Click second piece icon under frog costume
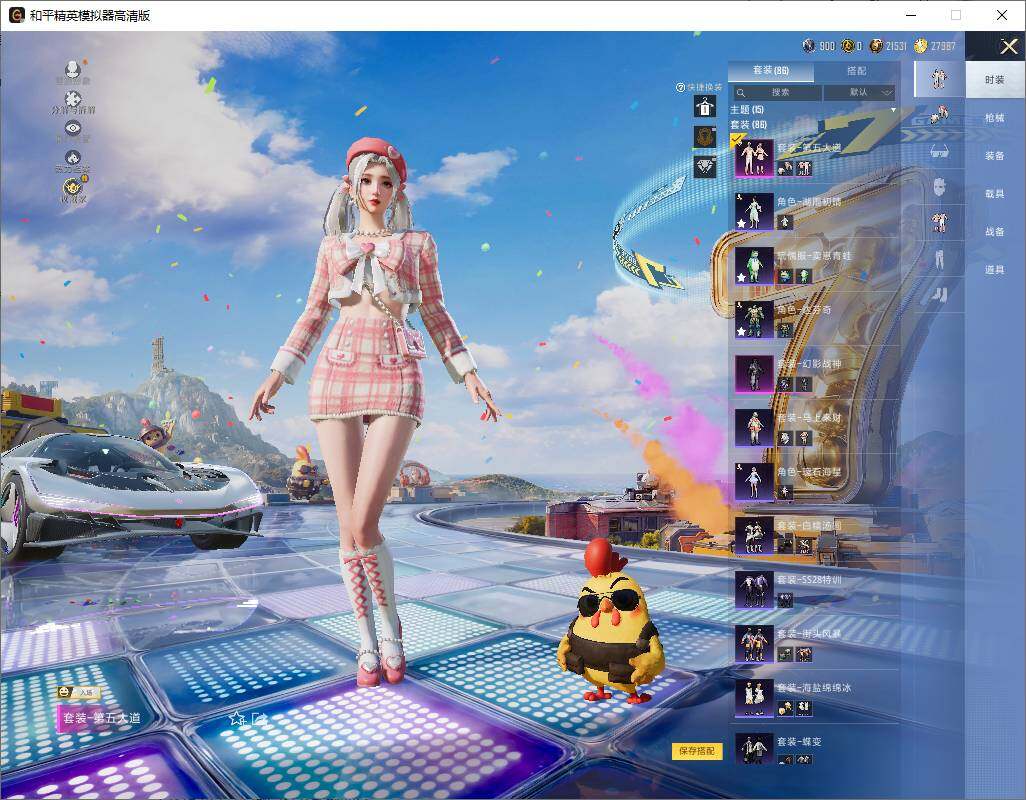 click(x=804, y=276)
